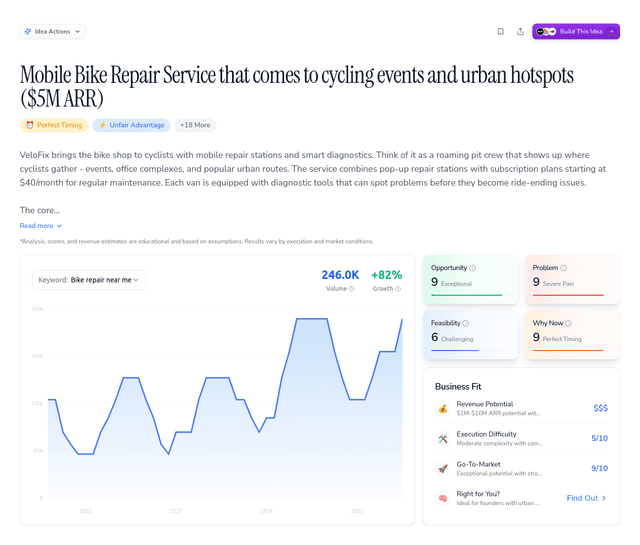Click the Feasibility info icon
640x545 pixels.
point(466,323)
